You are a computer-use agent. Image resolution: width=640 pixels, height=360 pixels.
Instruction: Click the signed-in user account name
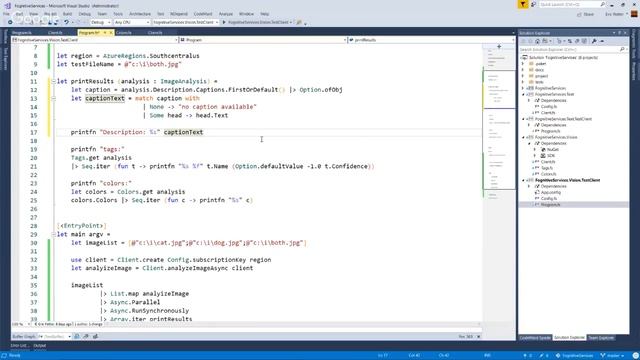coord(614,14)
